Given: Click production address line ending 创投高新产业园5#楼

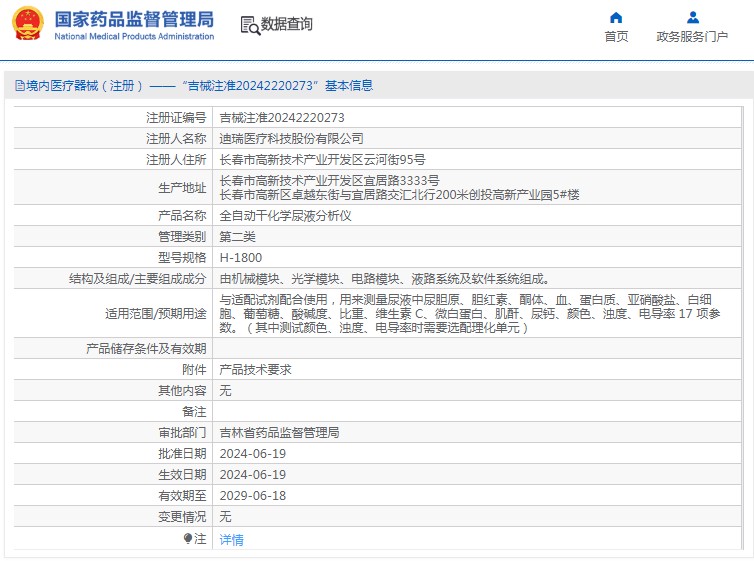Looking at the screenshot, I should pos(400,195).
